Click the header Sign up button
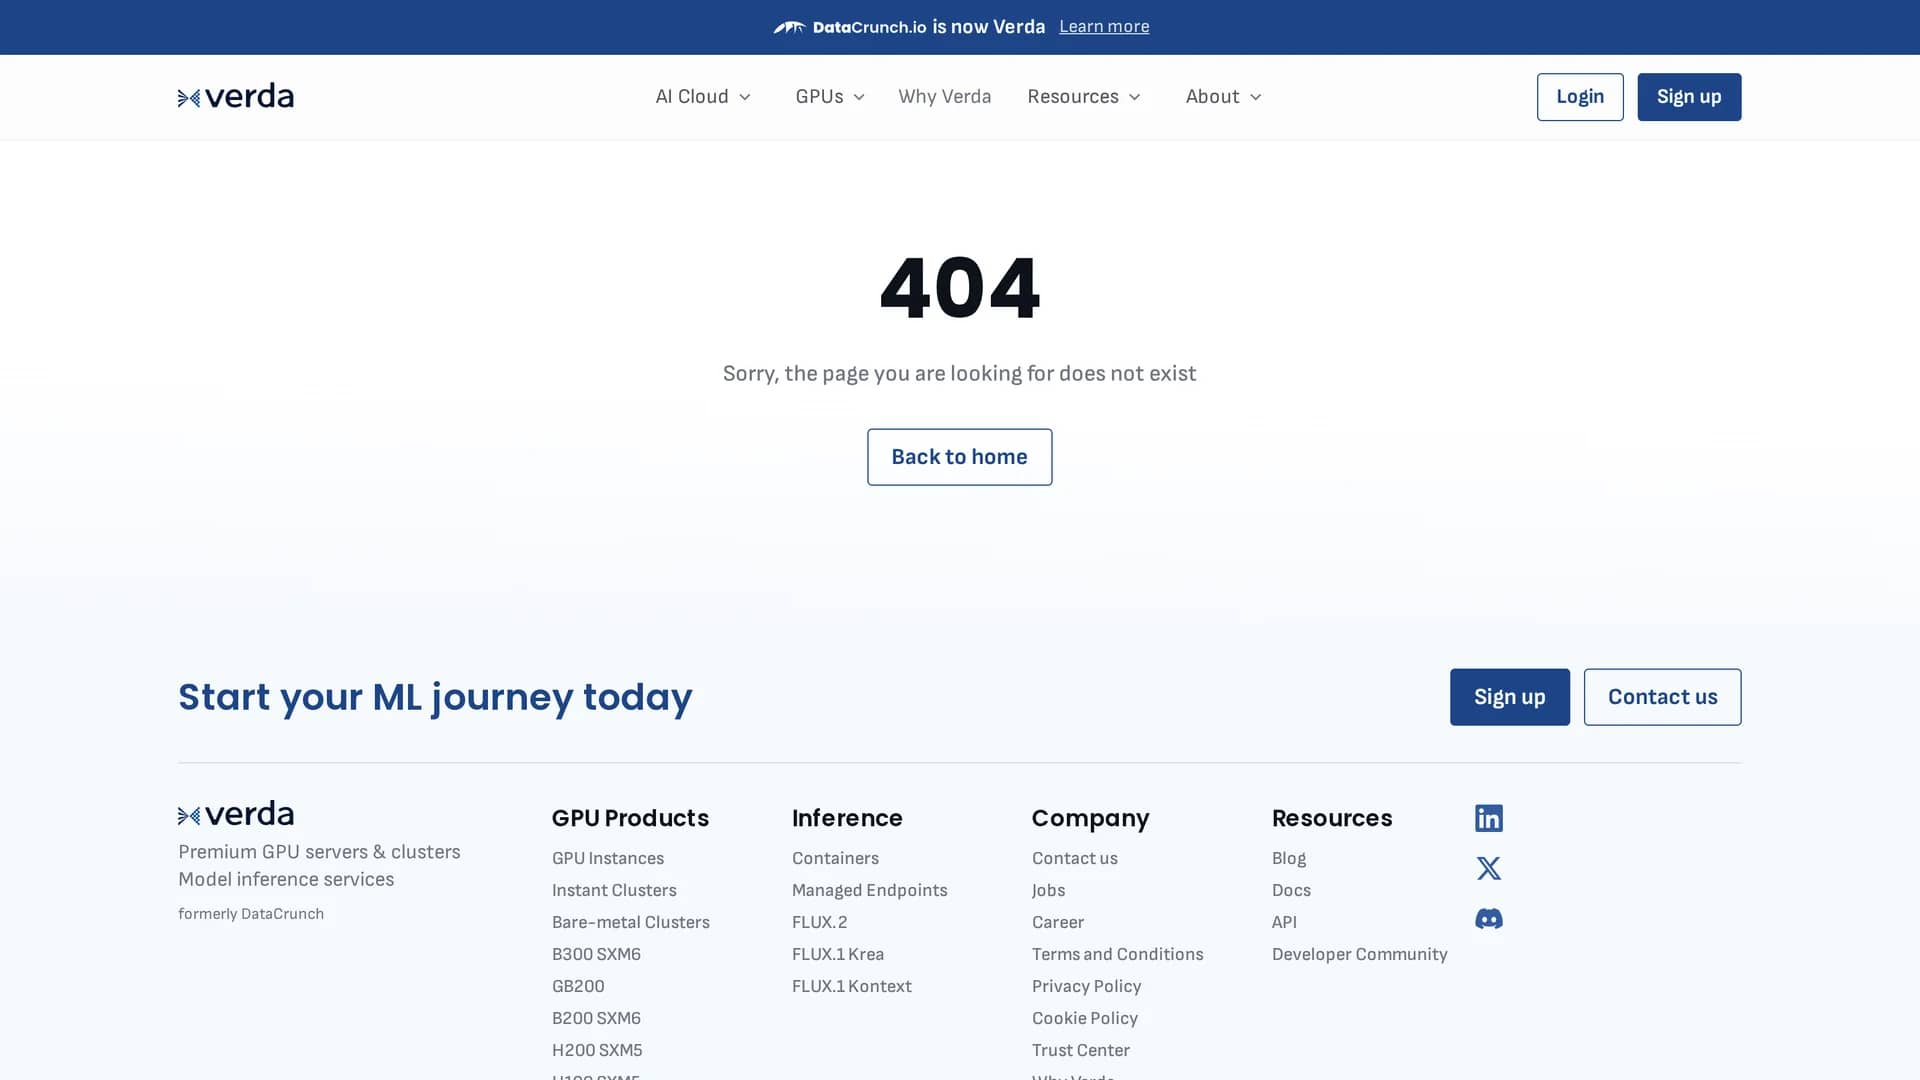 1689,97
